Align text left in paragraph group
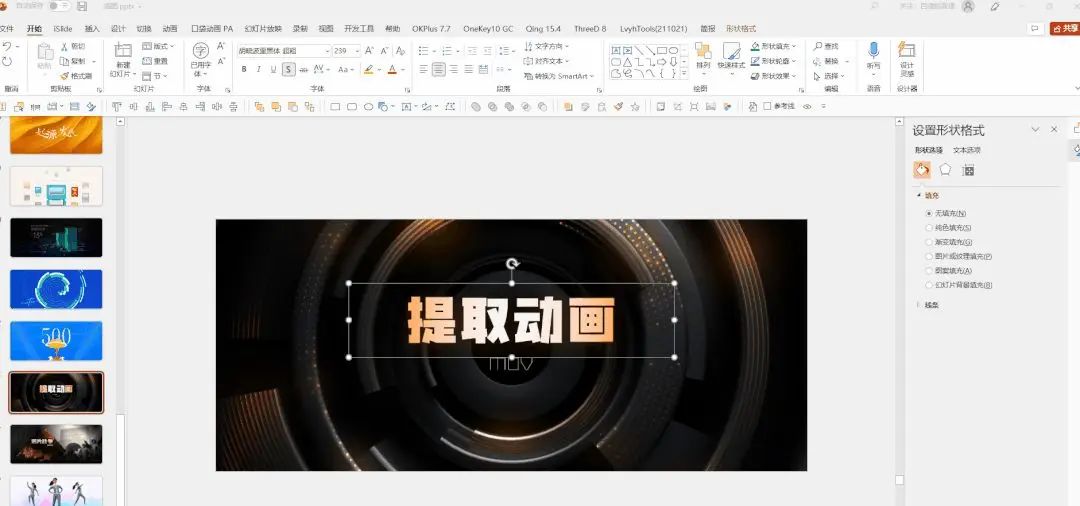 [423, 70]
